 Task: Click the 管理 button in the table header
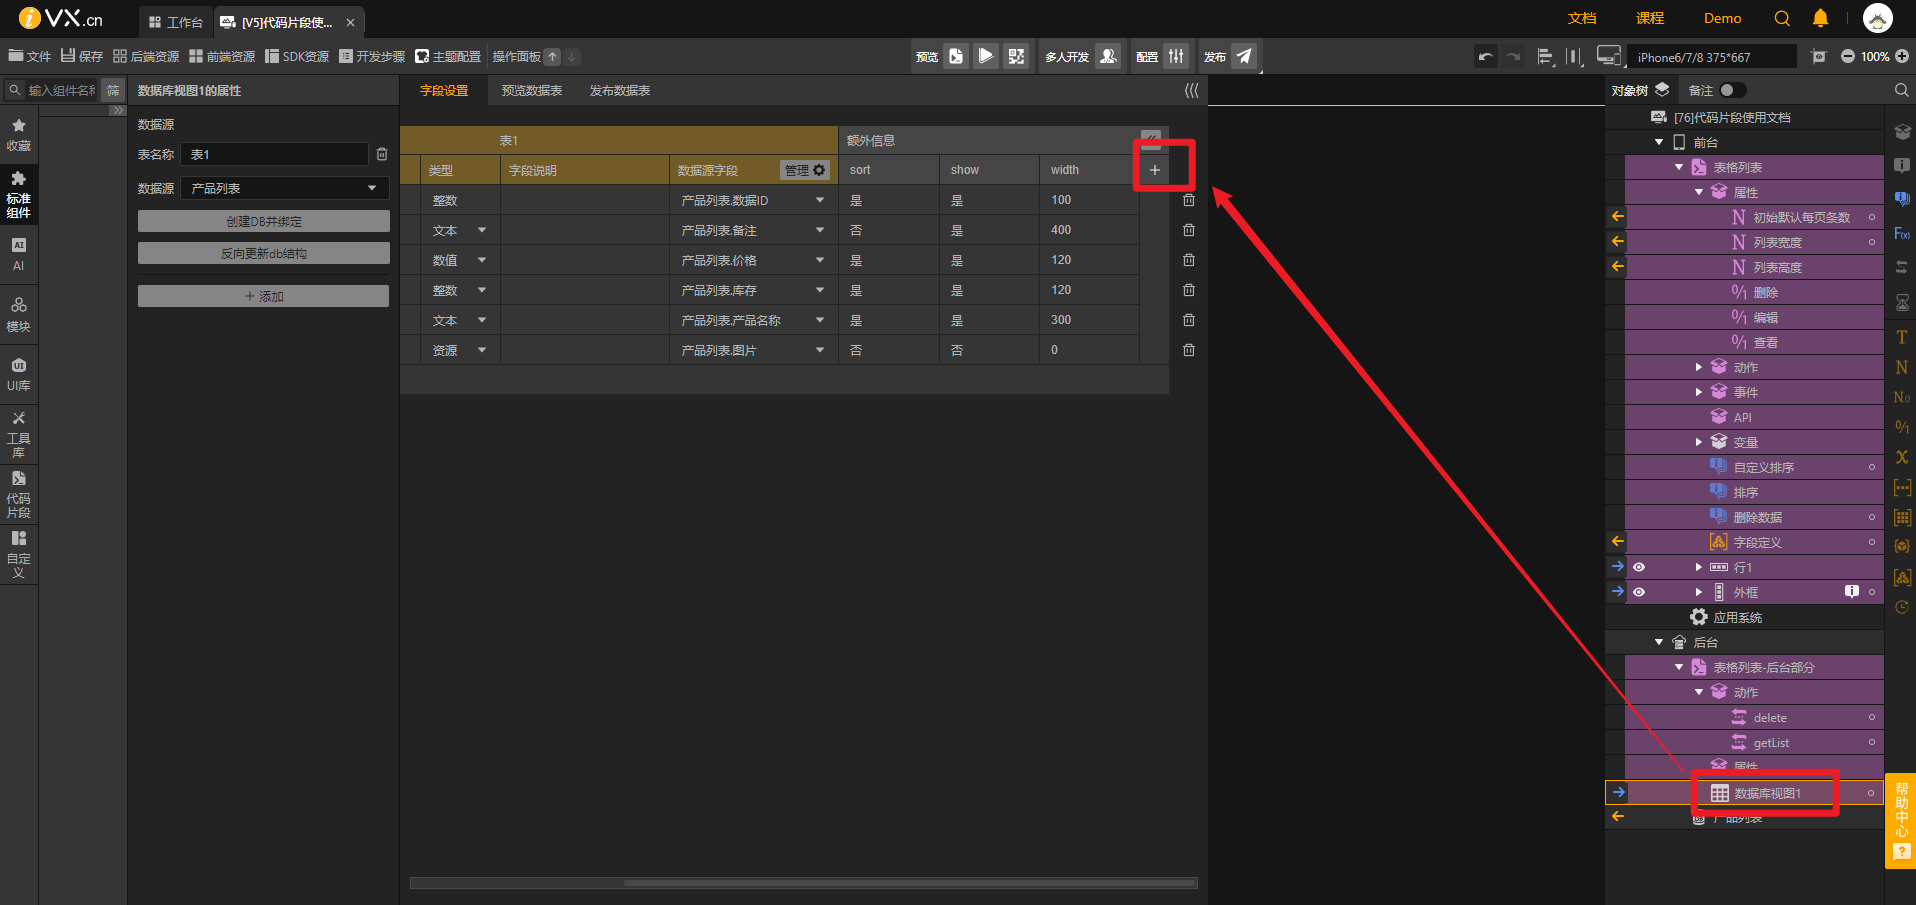805,170
